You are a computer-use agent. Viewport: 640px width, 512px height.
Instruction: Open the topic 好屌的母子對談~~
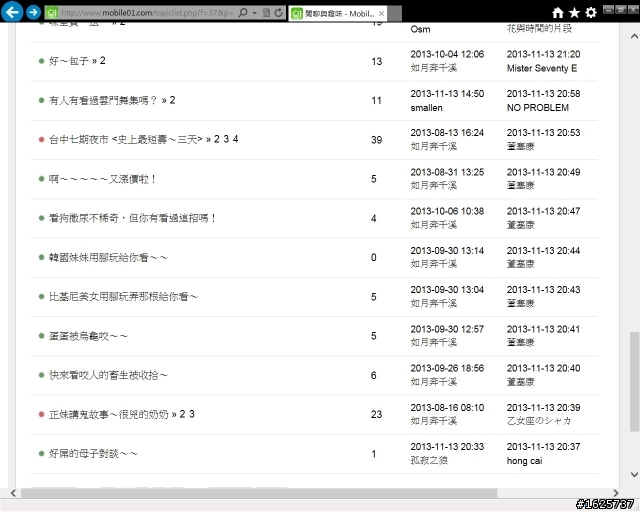click(x=93, y=454)
